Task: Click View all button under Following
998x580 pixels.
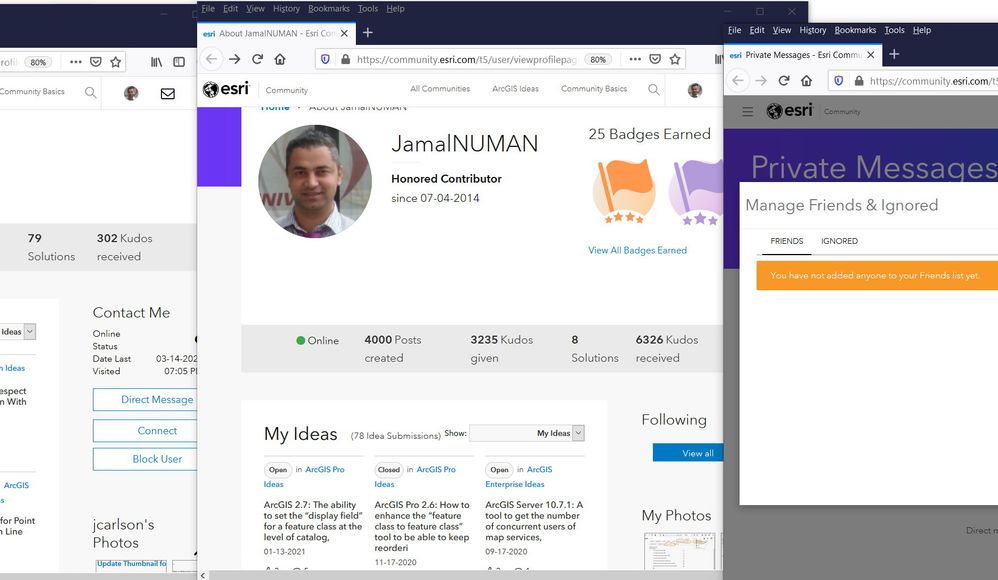Action: (x=688, y=453)
